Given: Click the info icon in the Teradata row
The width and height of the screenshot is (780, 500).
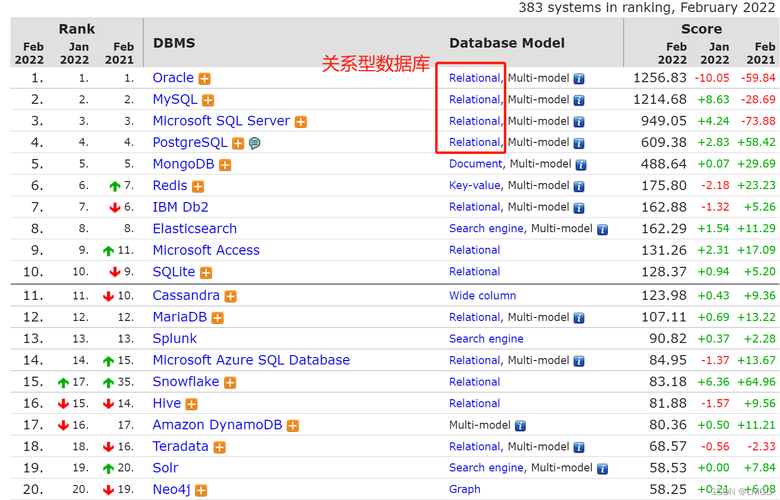Looking at the screenshot, I should (579, 447).
